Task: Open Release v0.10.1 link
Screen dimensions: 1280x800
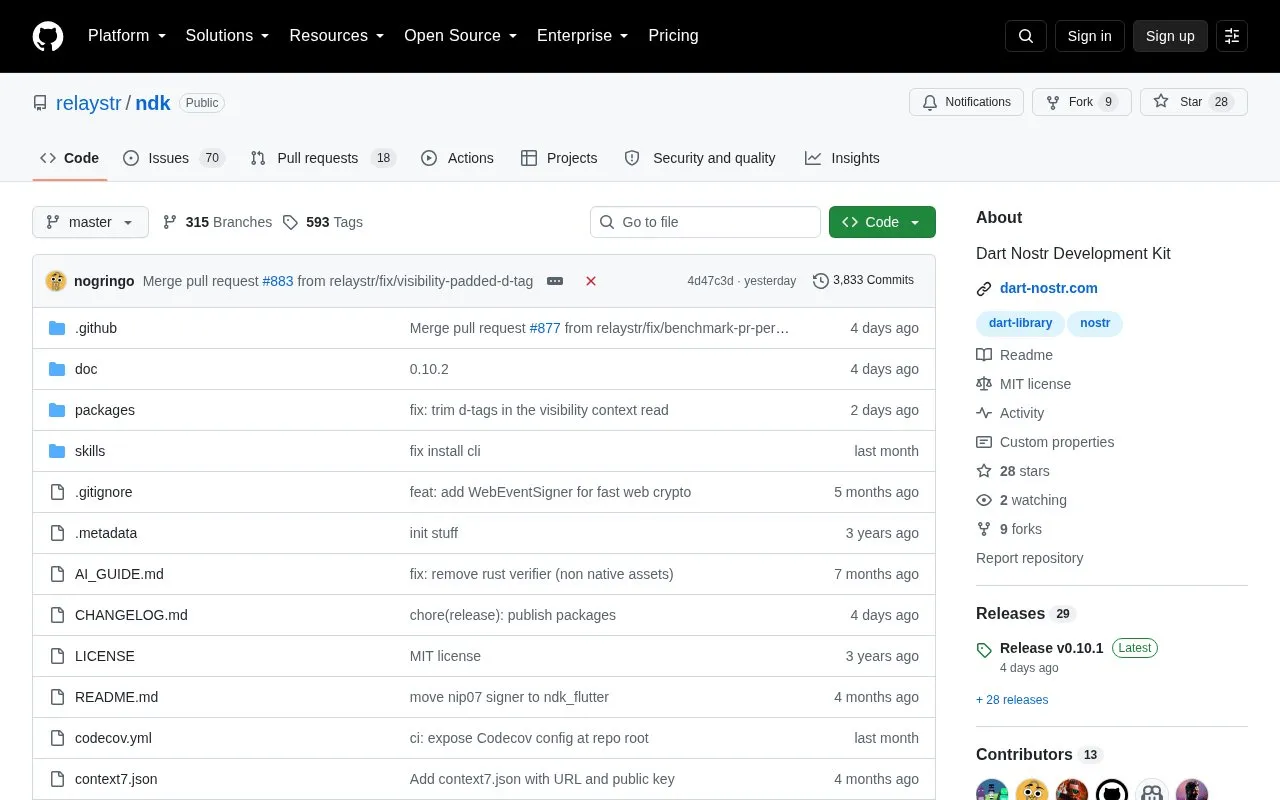Action: point(1051,648)
